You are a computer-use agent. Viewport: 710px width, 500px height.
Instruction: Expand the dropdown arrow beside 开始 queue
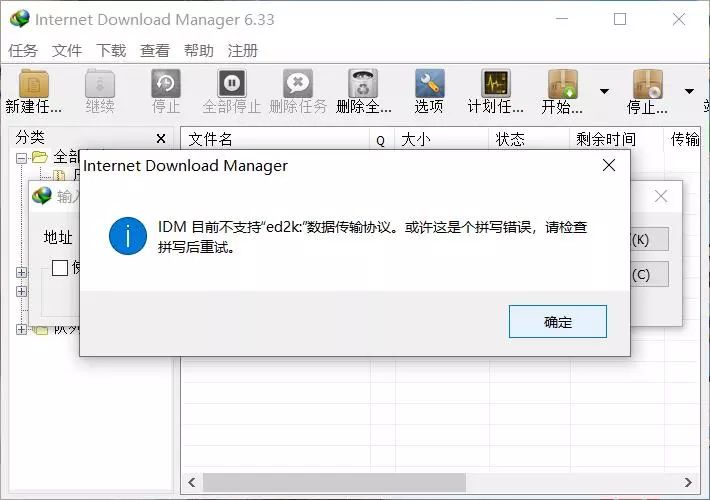pyautogui.click(x=604, y=91)
